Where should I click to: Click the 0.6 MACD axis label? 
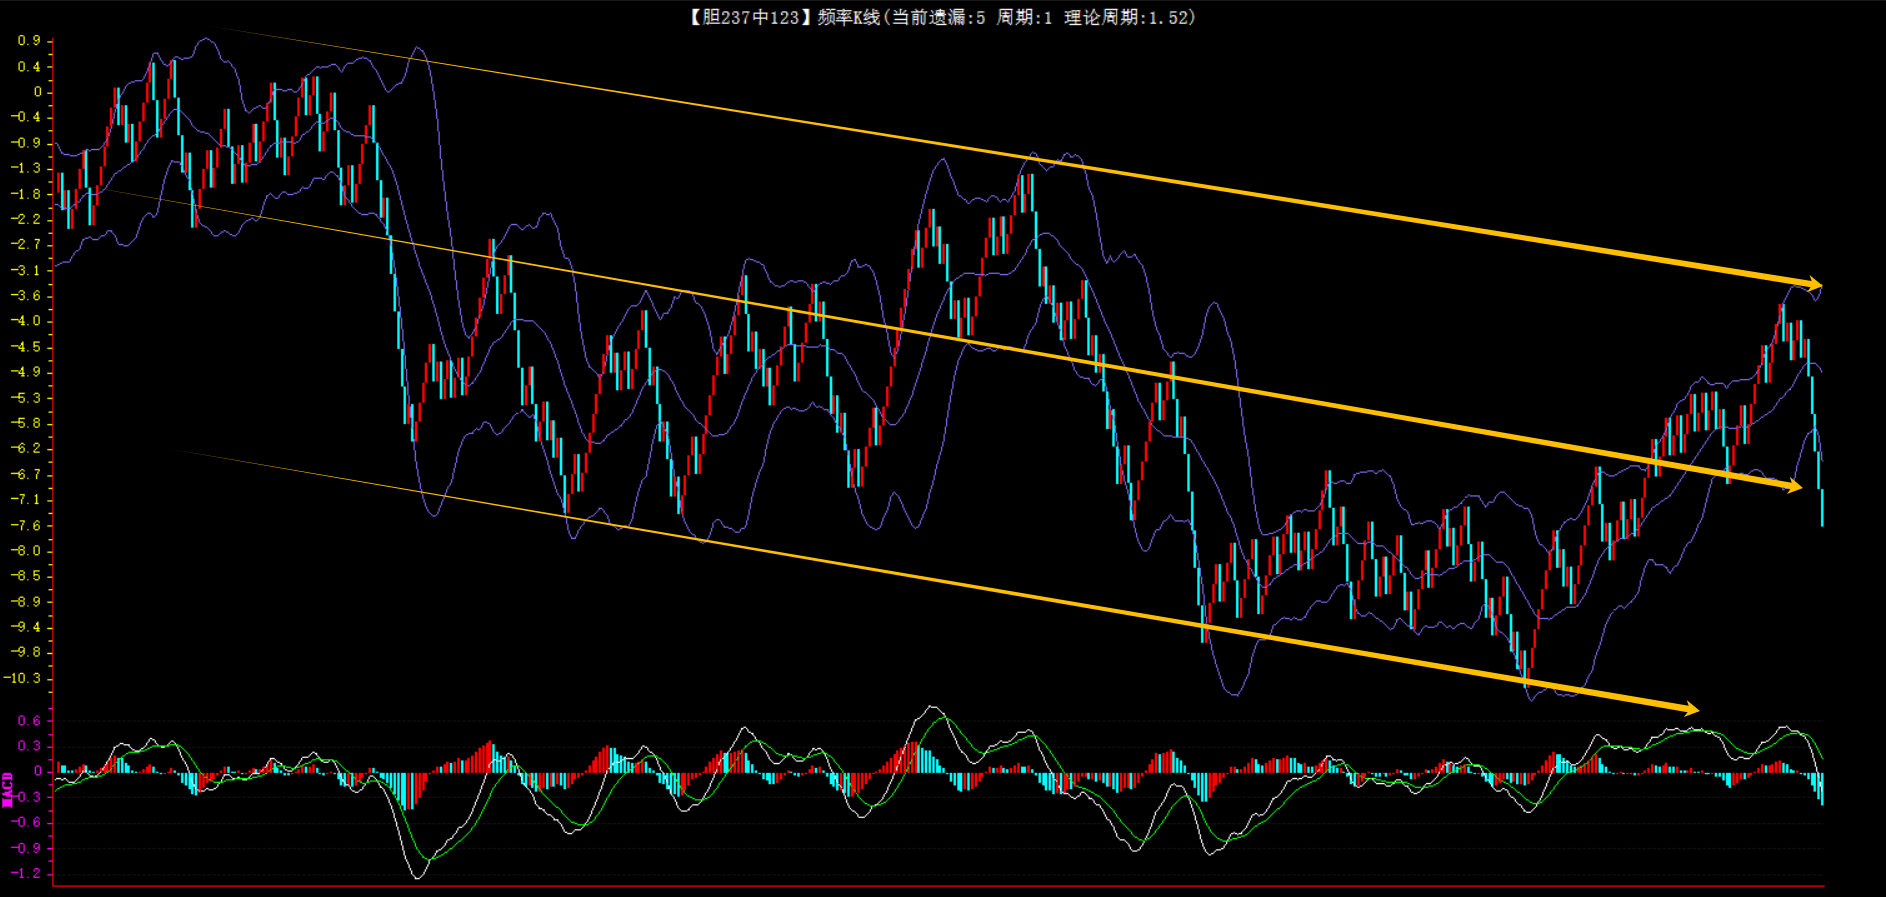click(x=29, y=720)
